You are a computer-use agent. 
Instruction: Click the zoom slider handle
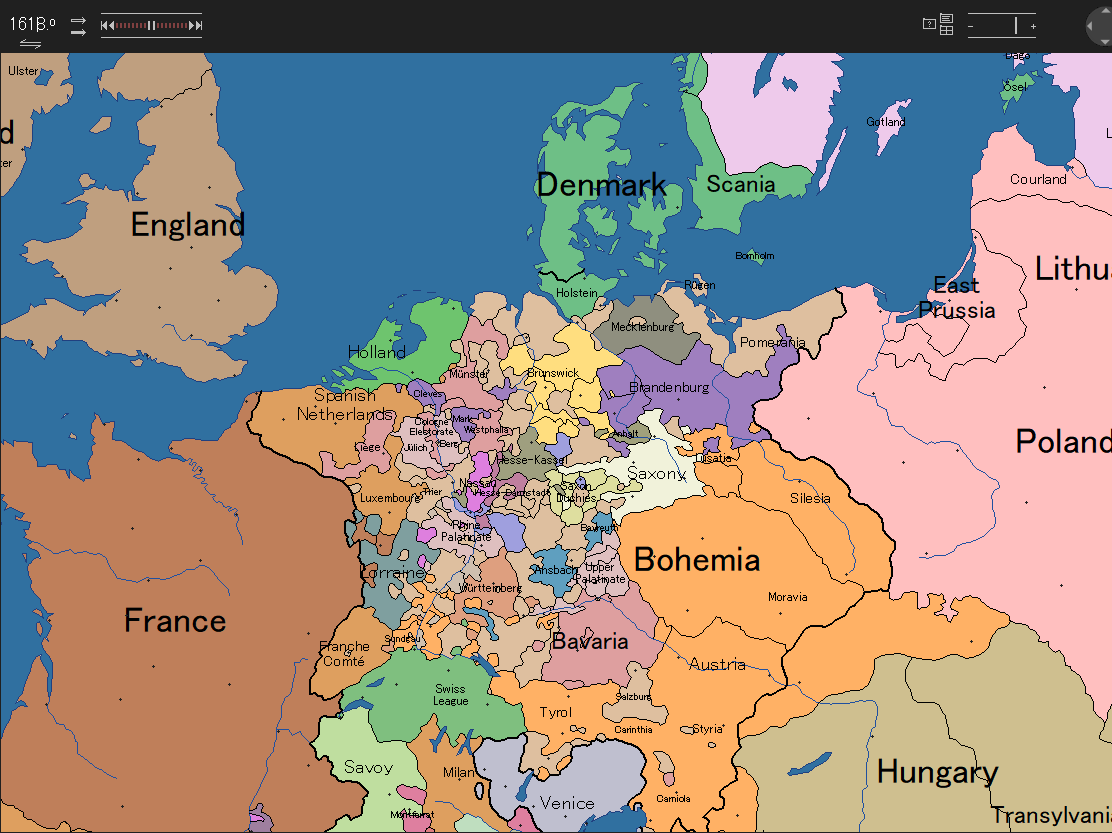coord(1016,26)
